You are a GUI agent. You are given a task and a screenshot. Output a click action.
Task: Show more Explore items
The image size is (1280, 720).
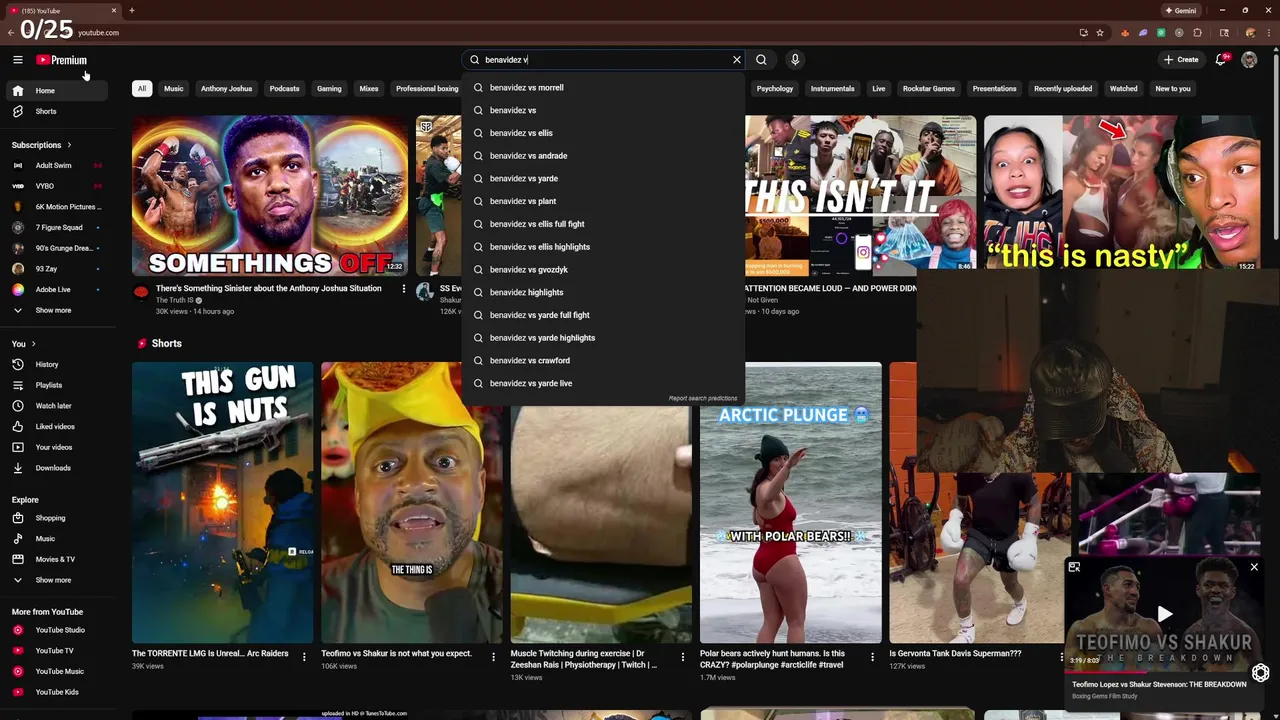[59, 580]
